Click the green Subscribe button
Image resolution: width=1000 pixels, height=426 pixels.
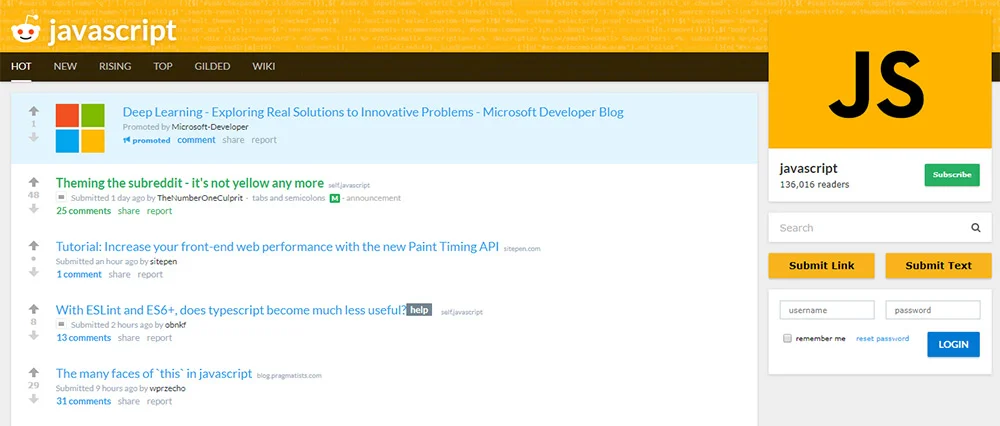coord(952,175)
